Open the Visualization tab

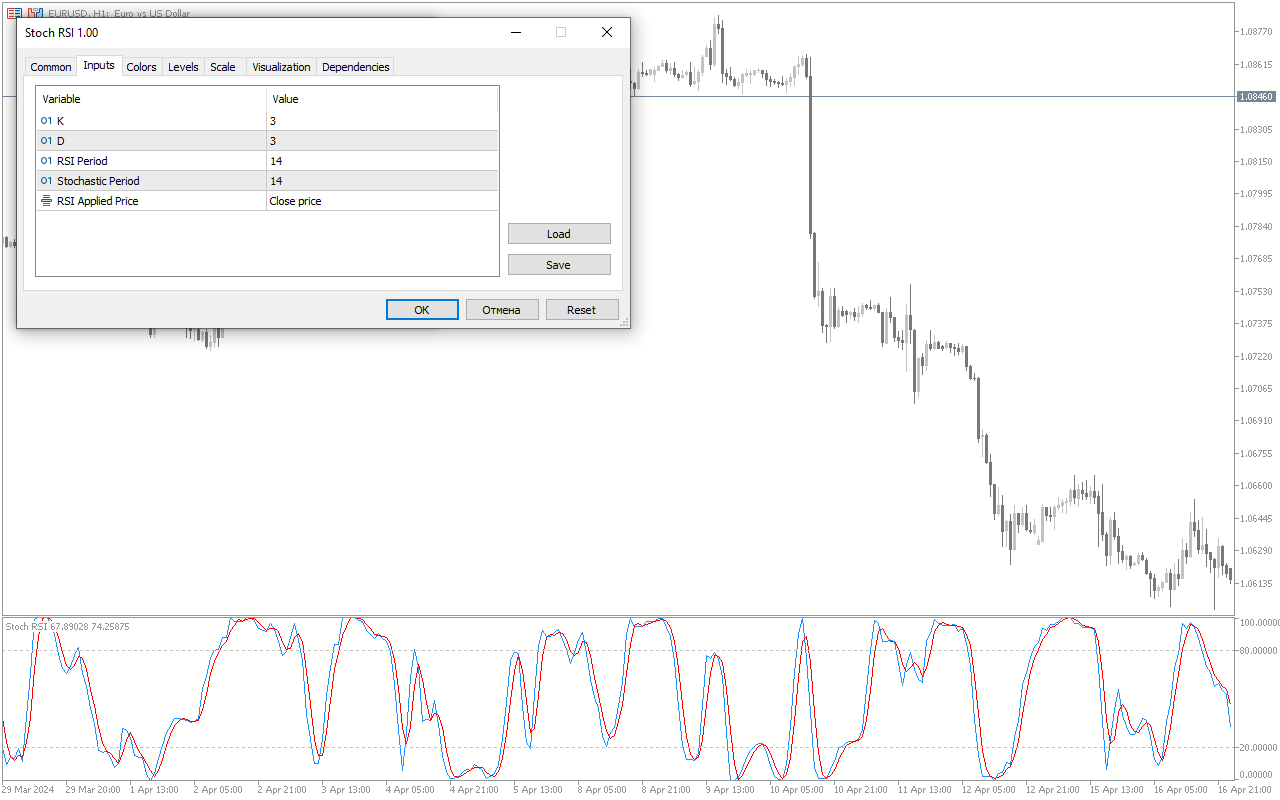281,67
